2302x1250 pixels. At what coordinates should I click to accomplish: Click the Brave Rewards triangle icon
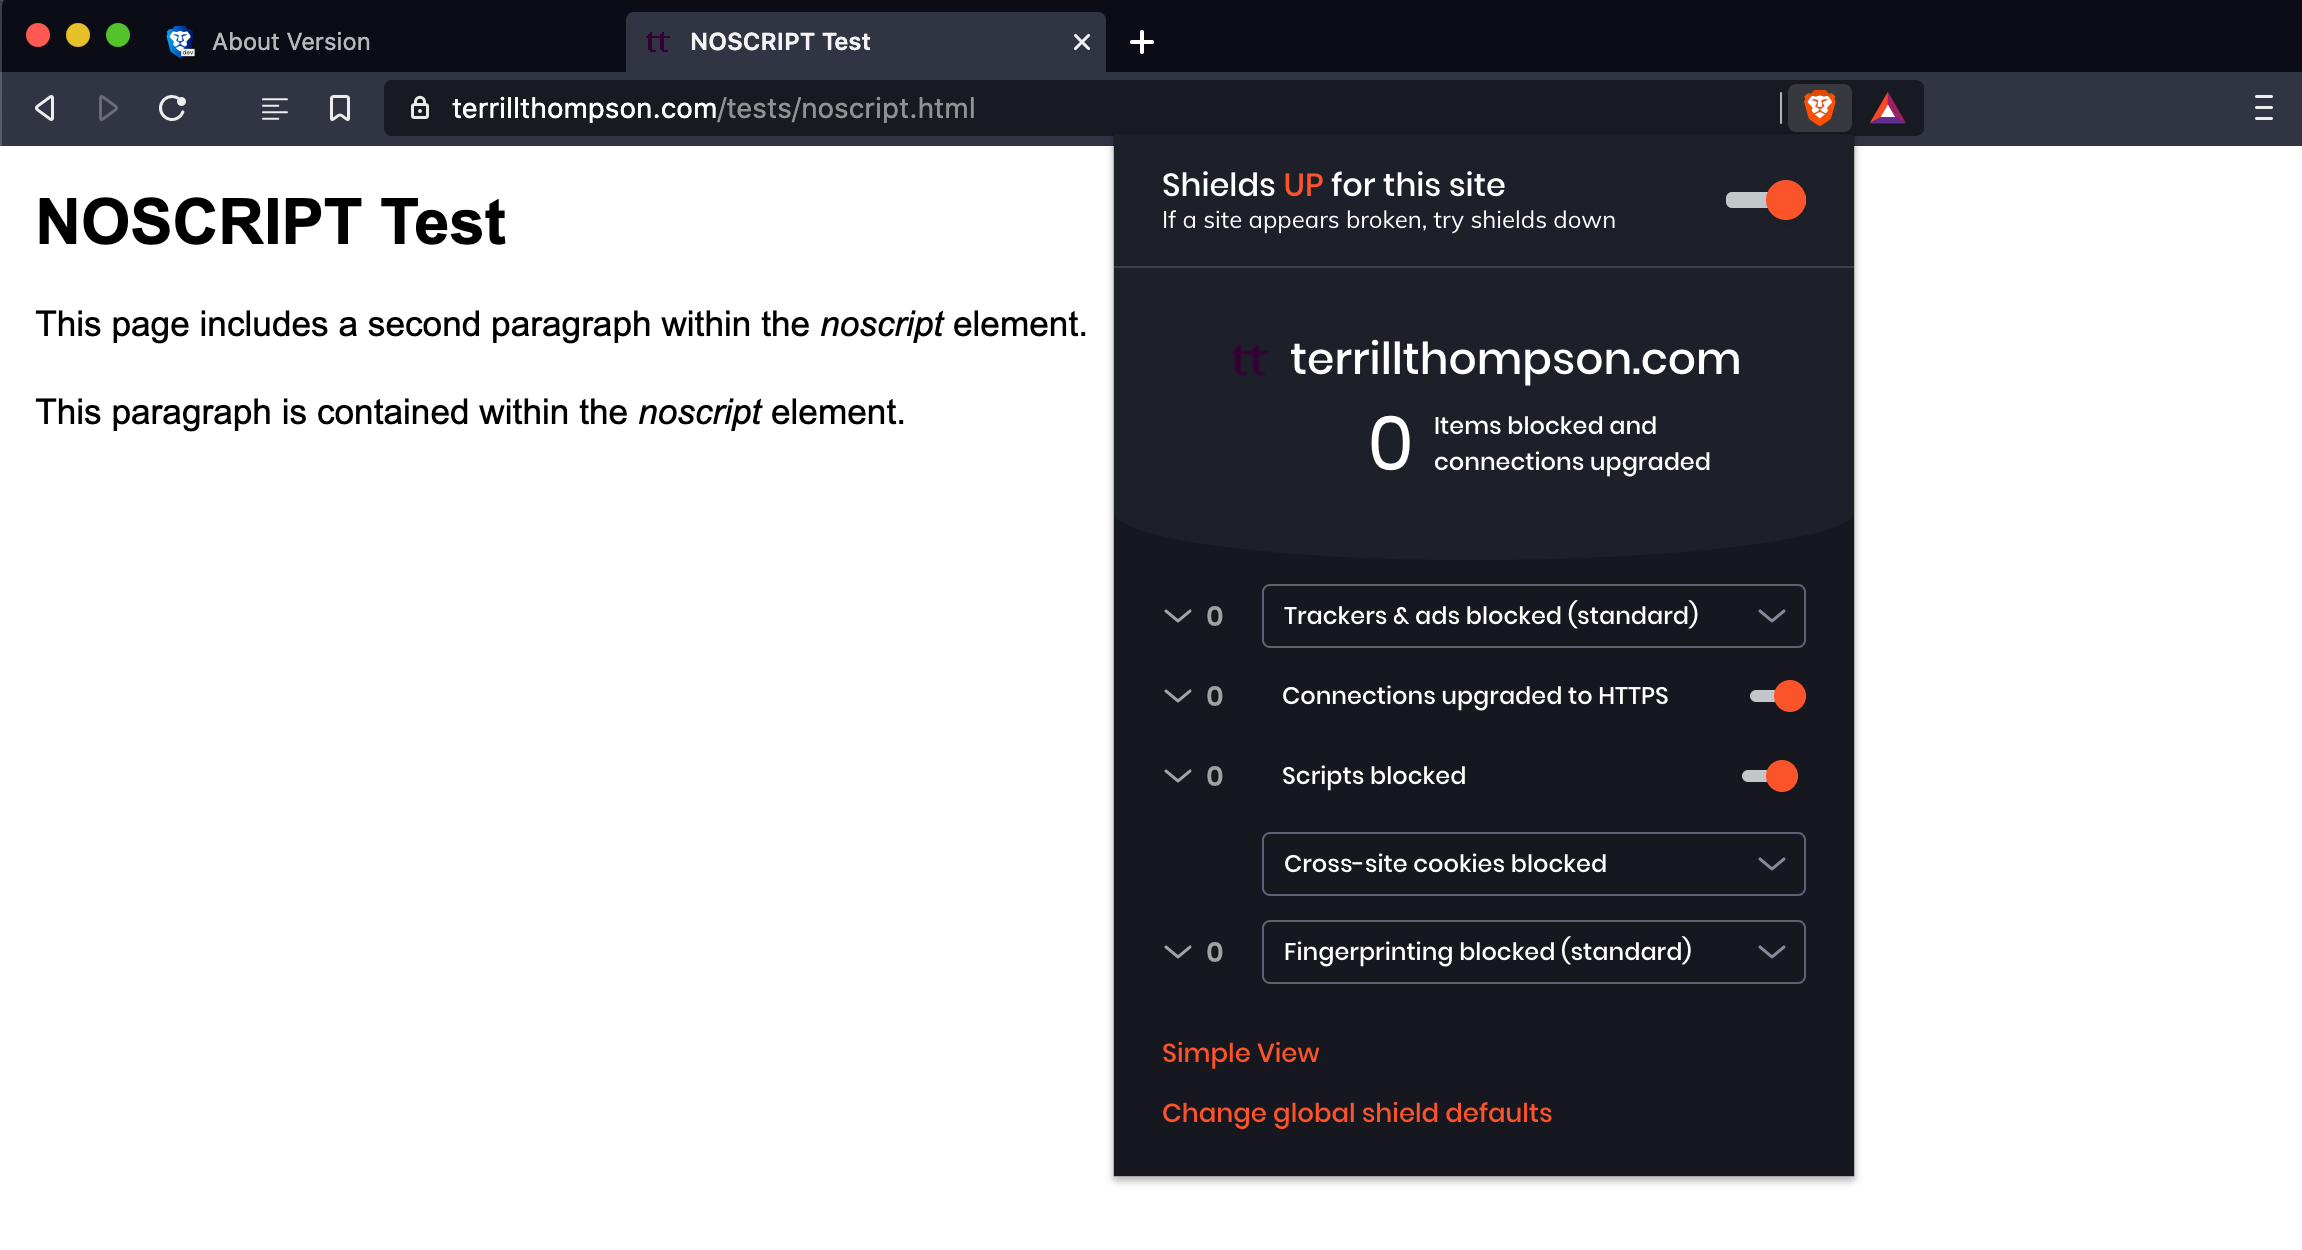click(x=1888, y=107)
